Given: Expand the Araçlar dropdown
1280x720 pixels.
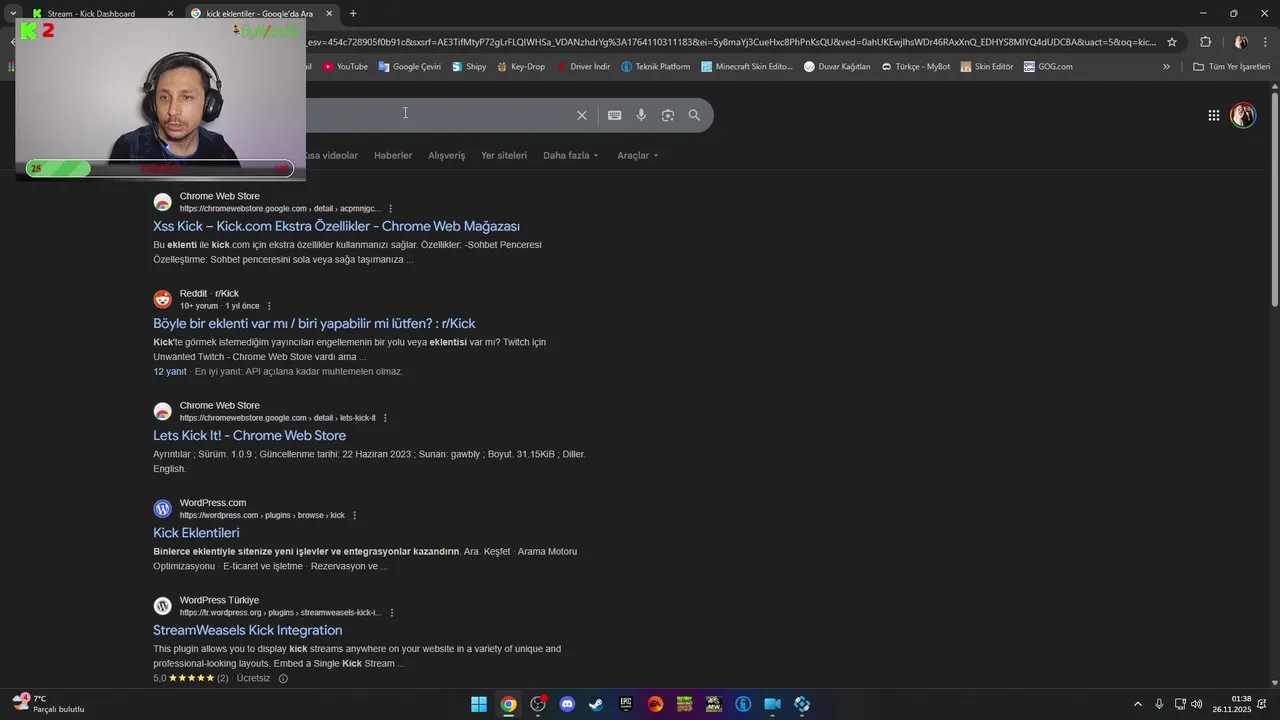Looking at the screenshot, I should 638,156.
